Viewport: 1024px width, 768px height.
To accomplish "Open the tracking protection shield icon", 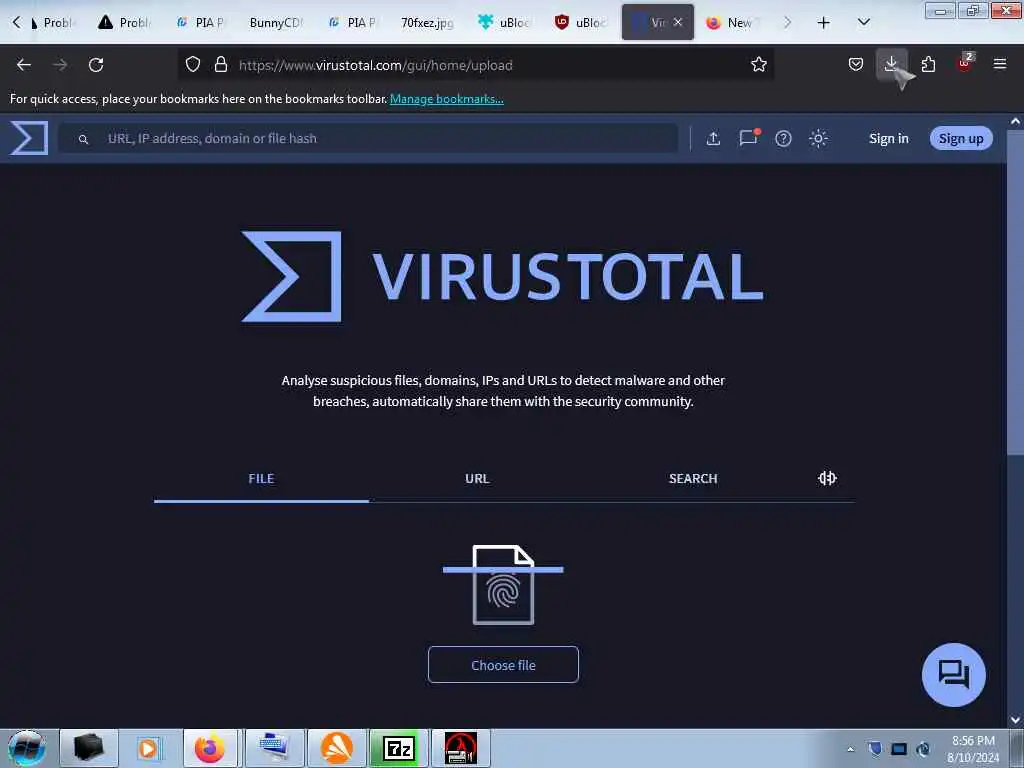I will [193, 64].
